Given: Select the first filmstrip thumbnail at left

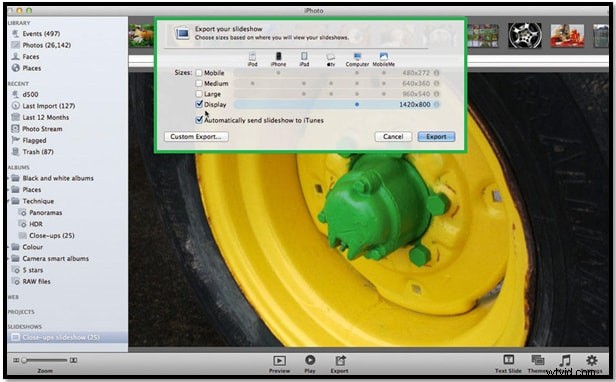Looking at the screenshot, I should (x=141, y=36).
